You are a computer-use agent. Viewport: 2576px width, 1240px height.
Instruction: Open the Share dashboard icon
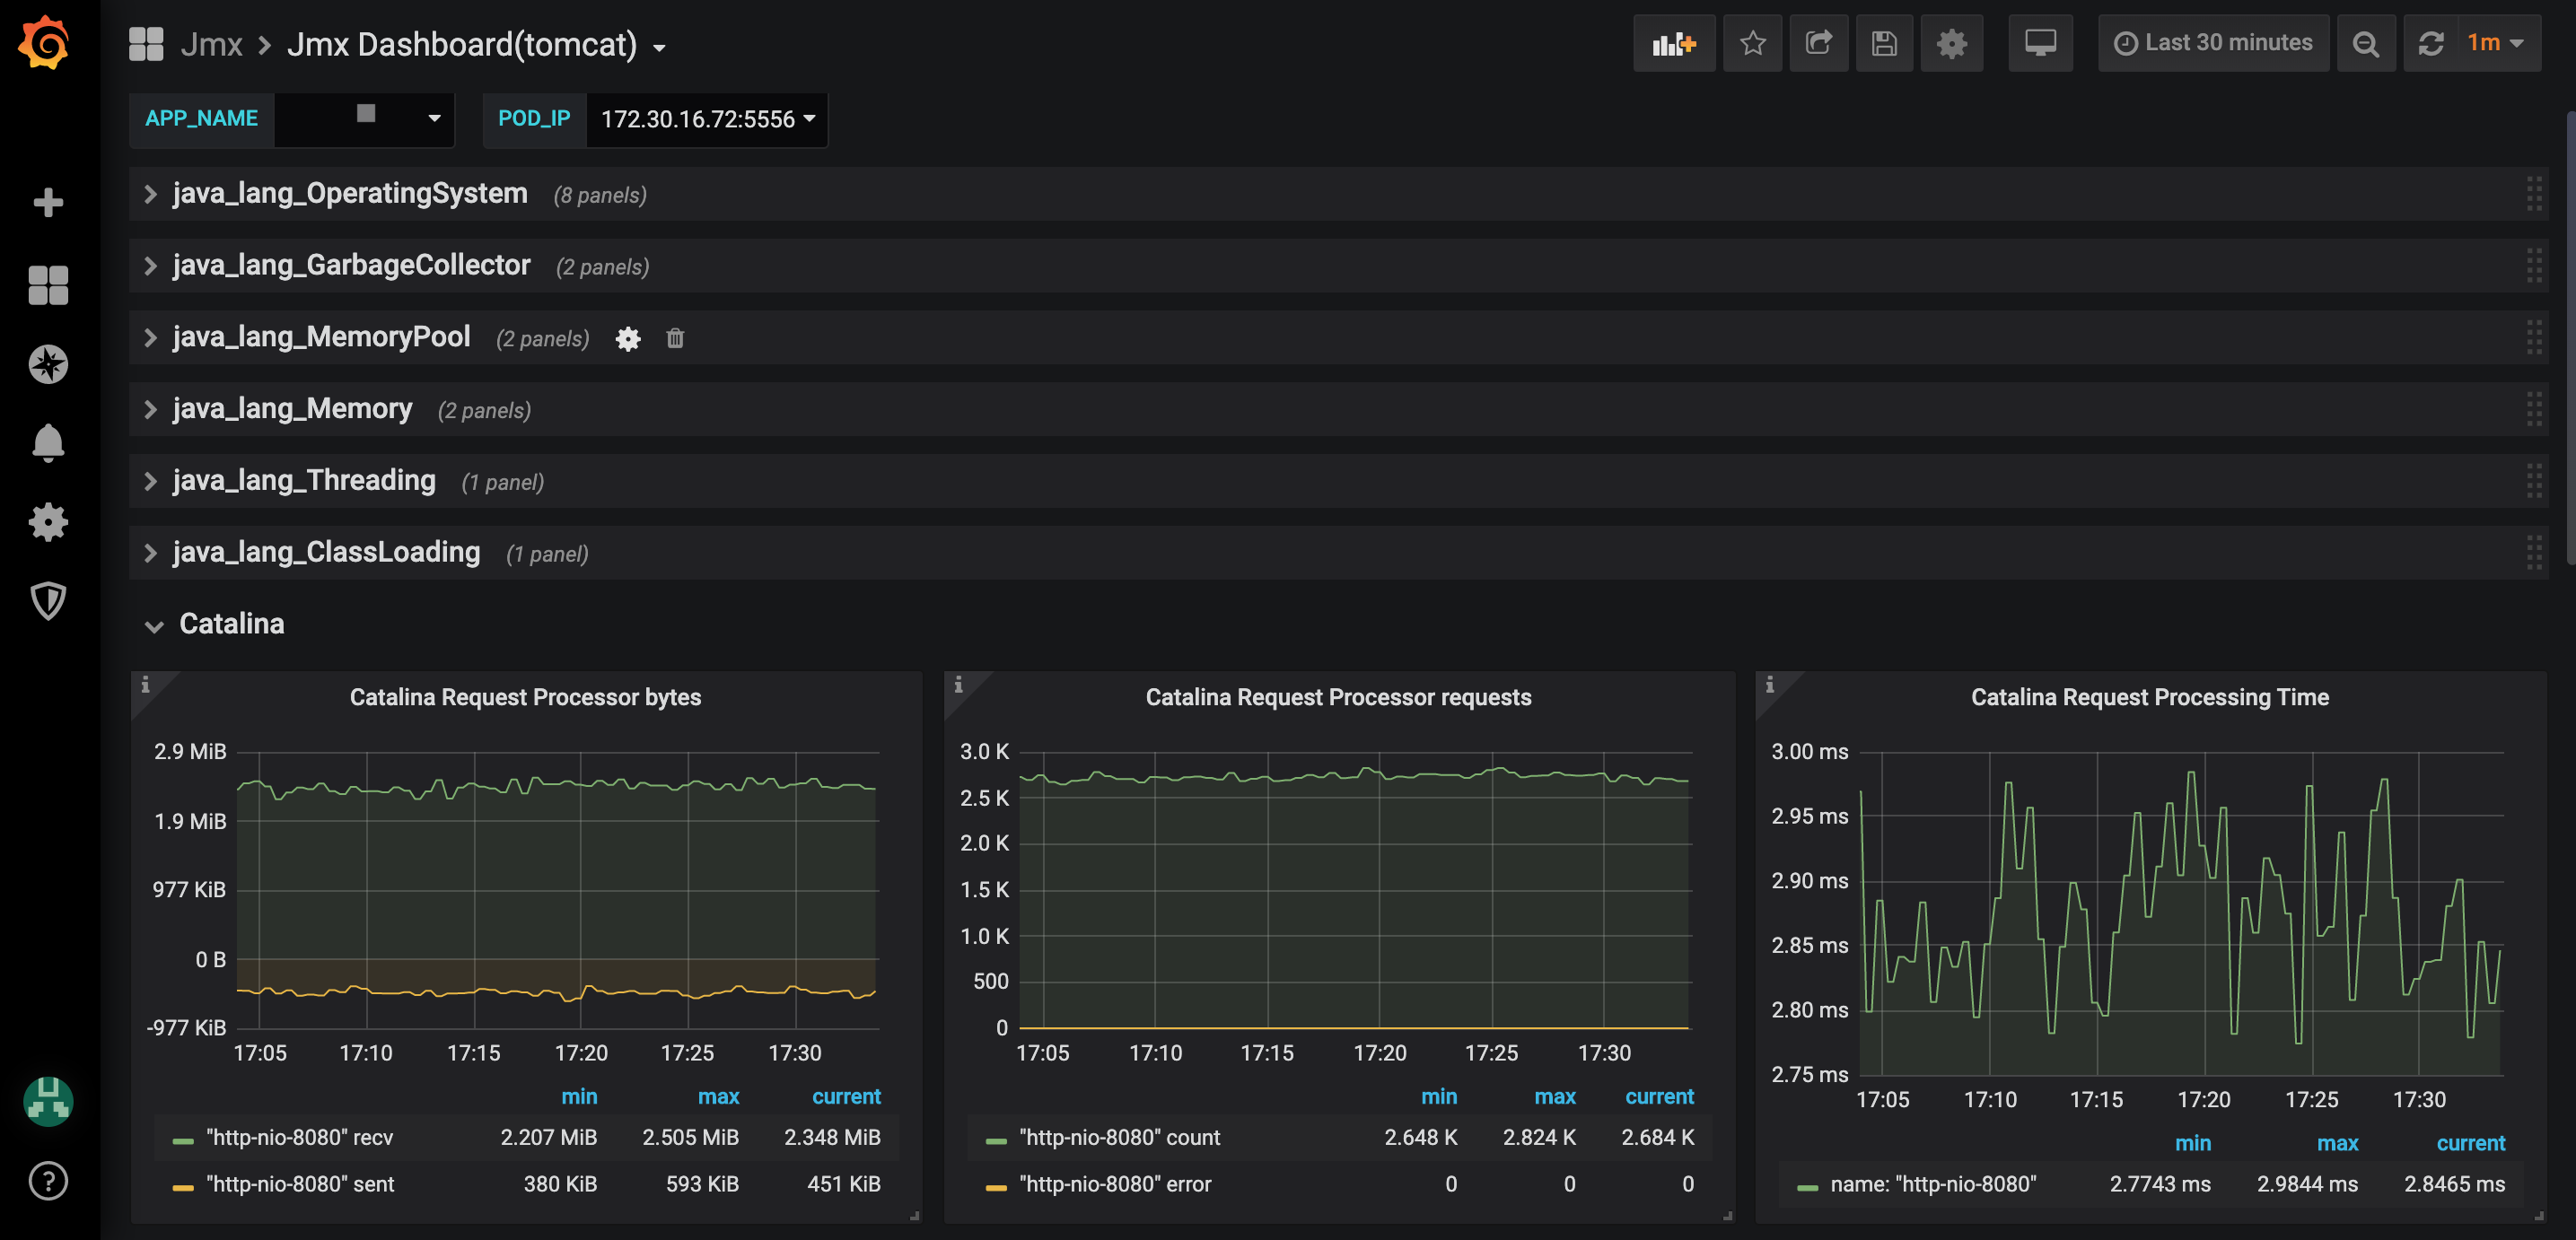1818,43
